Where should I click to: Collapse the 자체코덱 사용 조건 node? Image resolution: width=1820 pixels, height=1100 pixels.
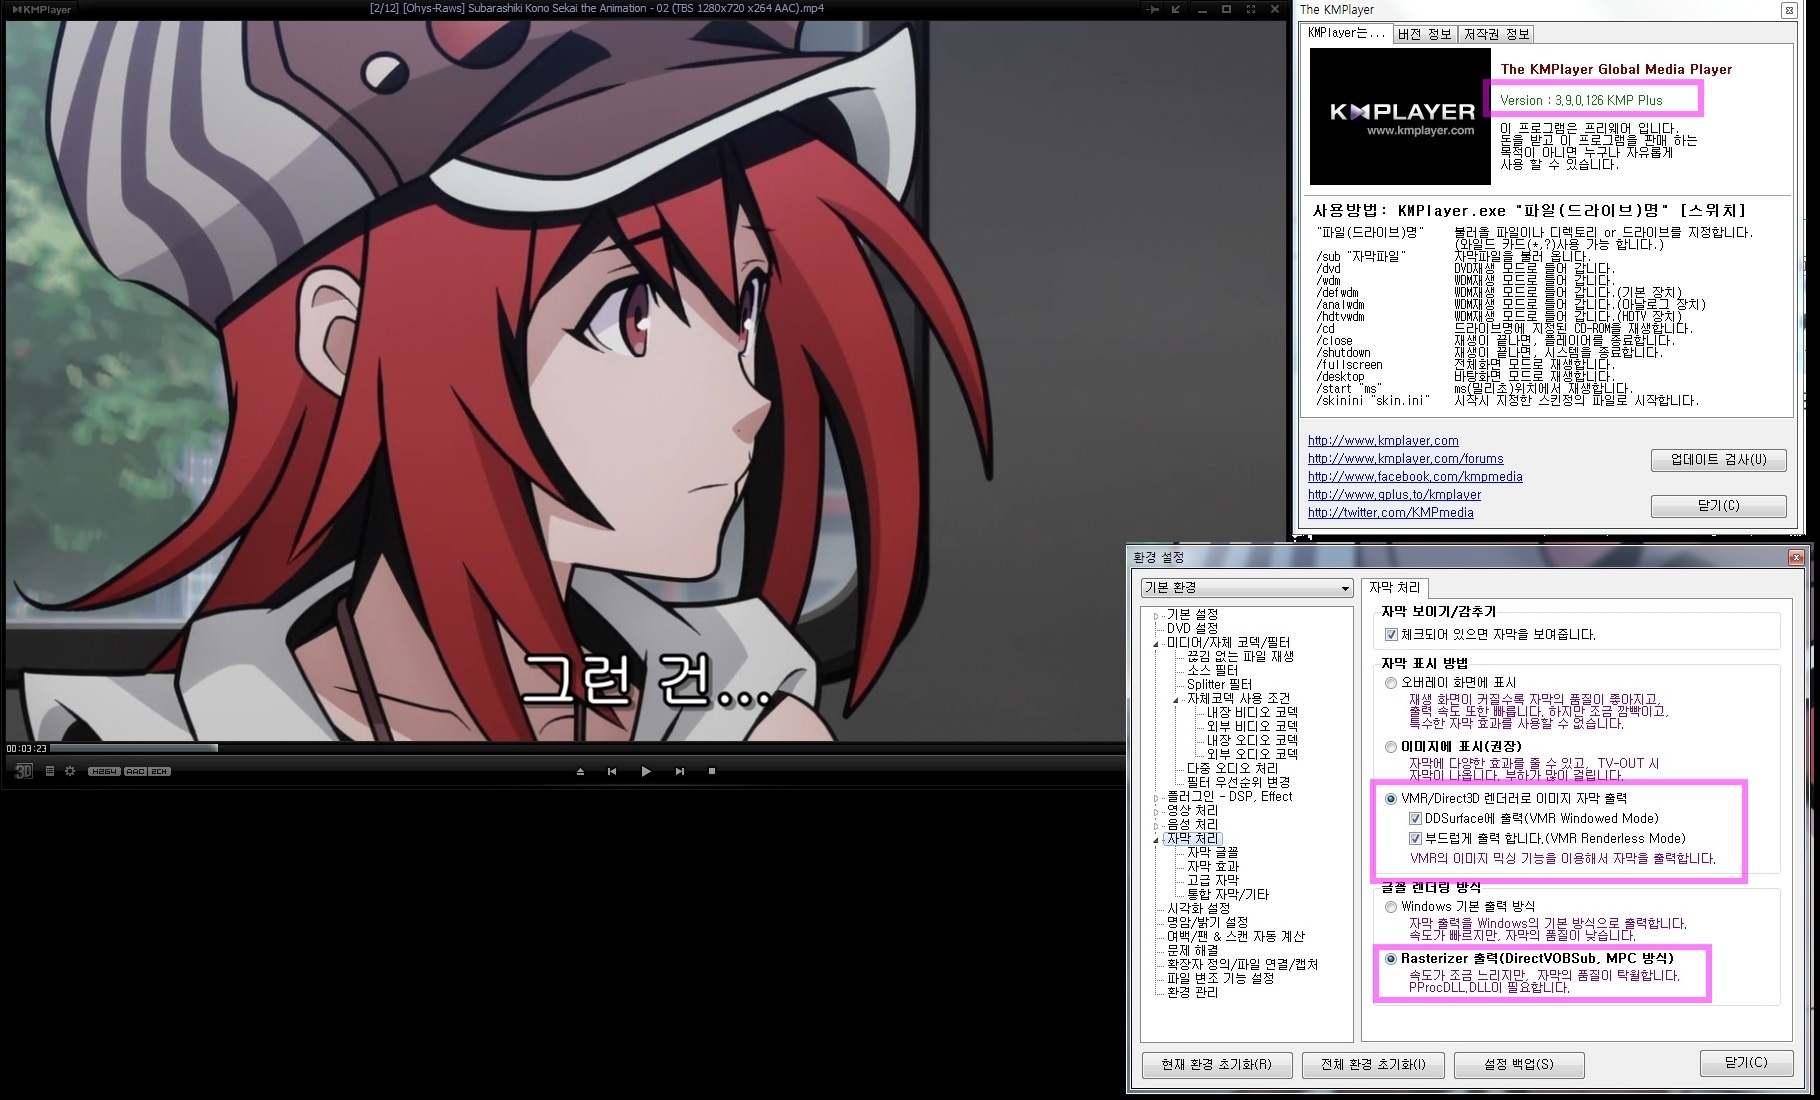click(1177, 699)
